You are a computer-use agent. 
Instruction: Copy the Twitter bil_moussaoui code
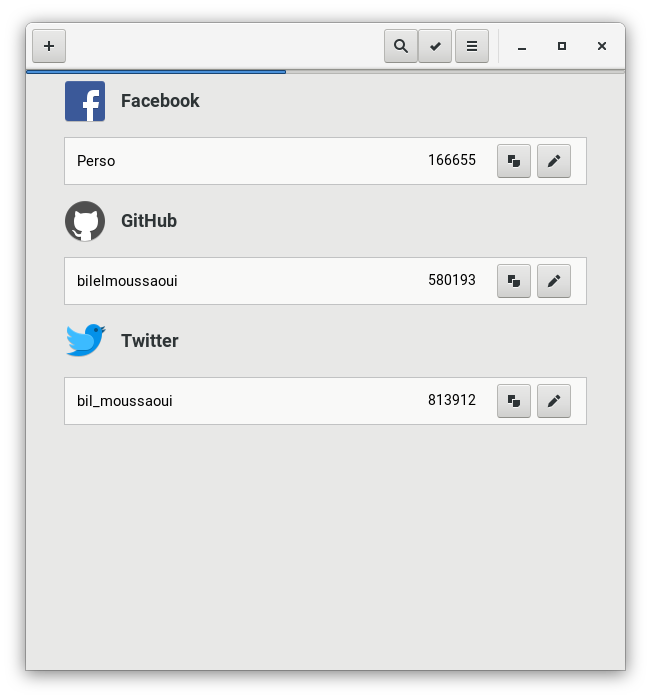[514, 401]
